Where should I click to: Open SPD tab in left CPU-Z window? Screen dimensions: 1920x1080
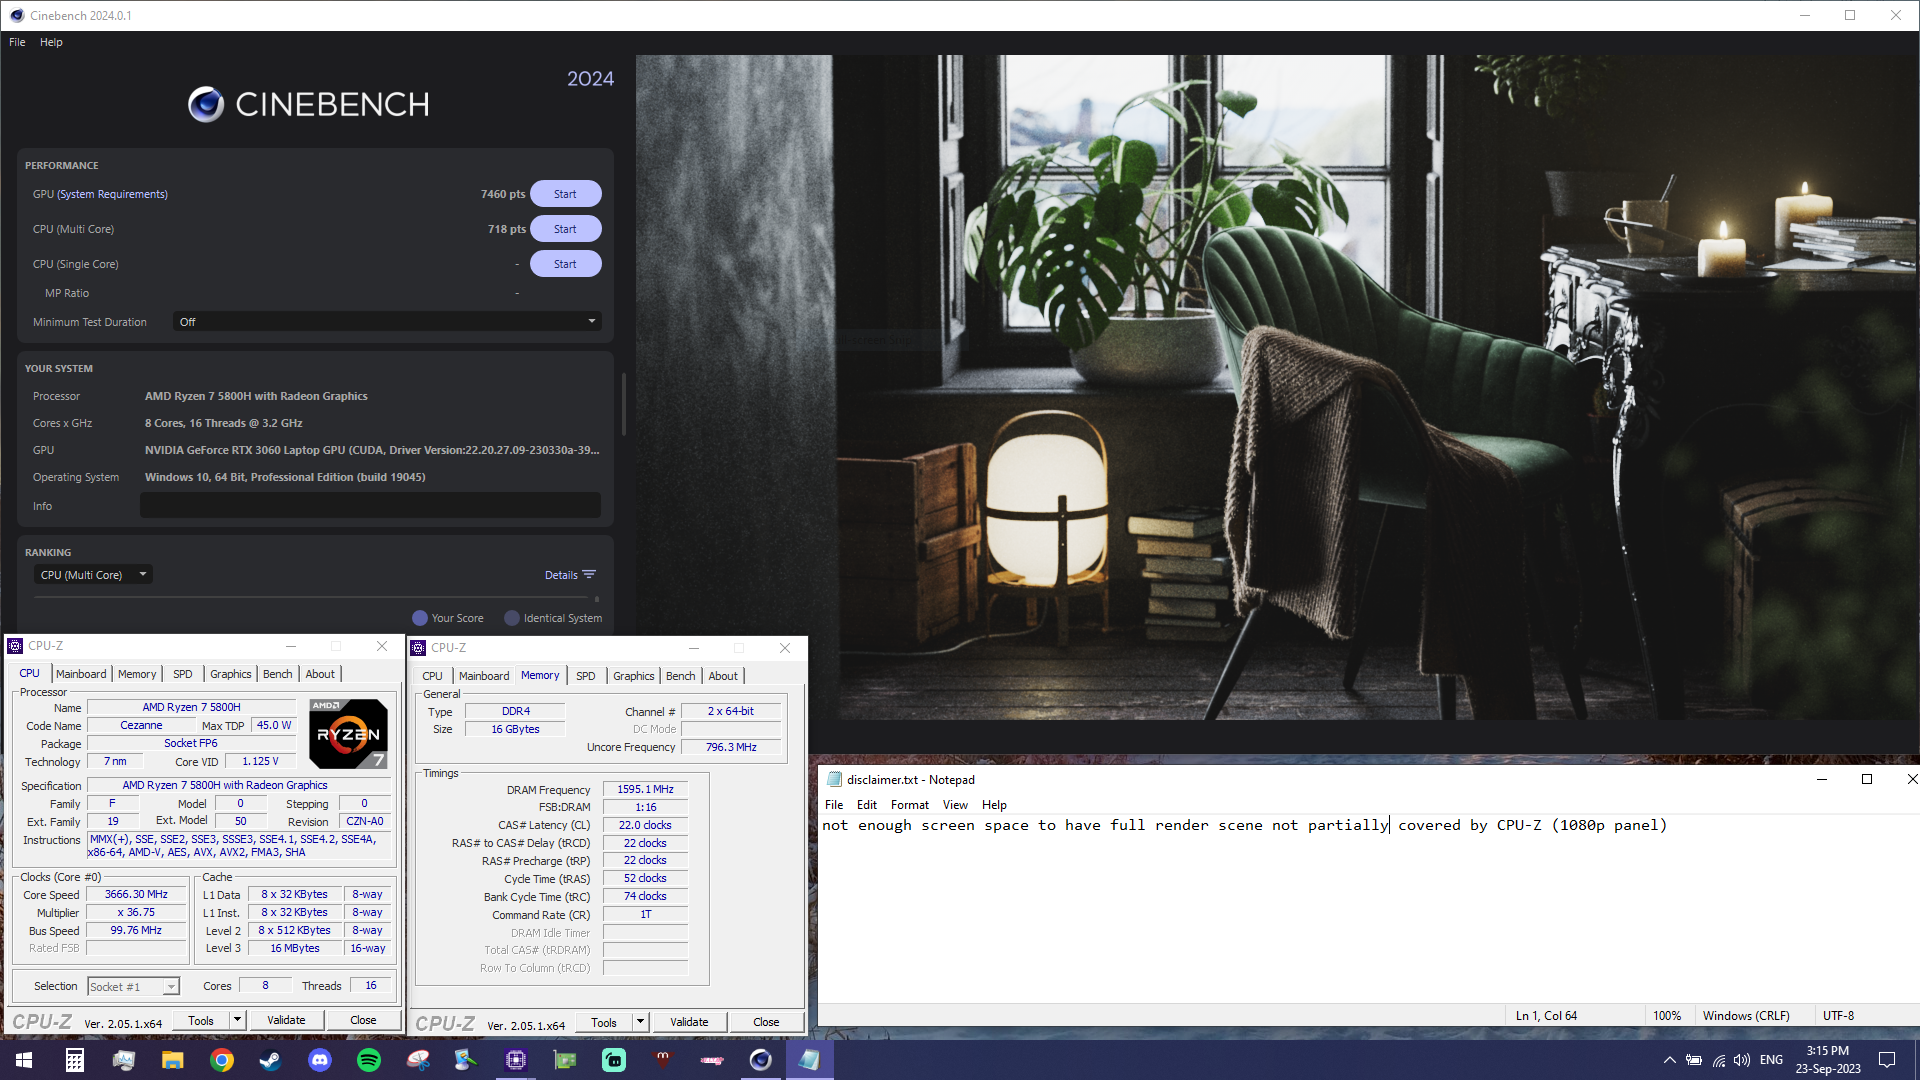click(x=183, y=674)
